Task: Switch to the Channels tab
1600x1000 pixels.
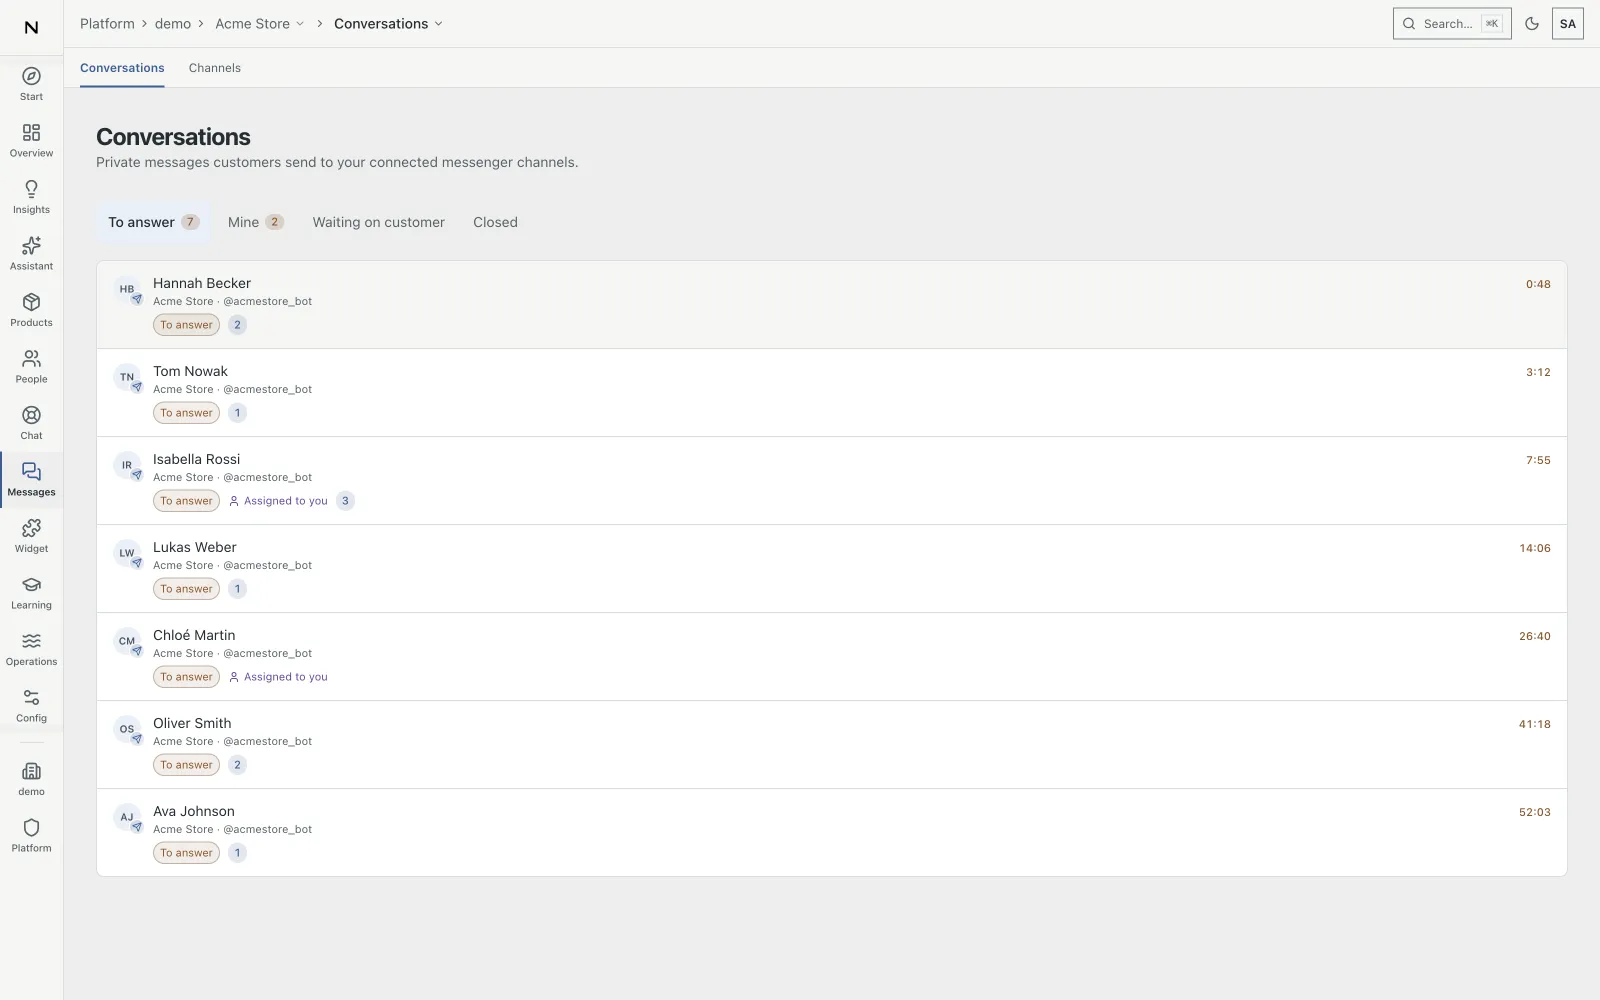Action: pos(214,68)
